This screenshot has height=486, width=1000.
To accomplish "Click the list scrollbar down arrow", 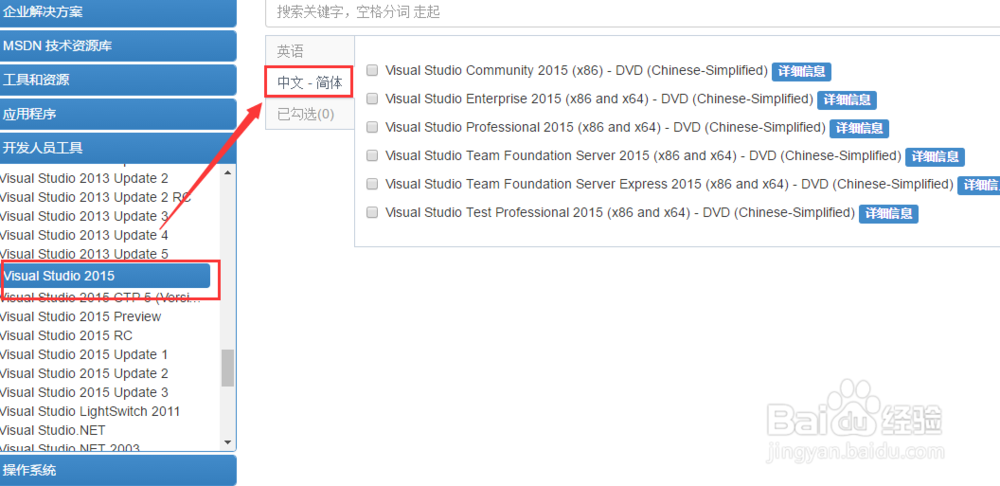I will [228, 441].
